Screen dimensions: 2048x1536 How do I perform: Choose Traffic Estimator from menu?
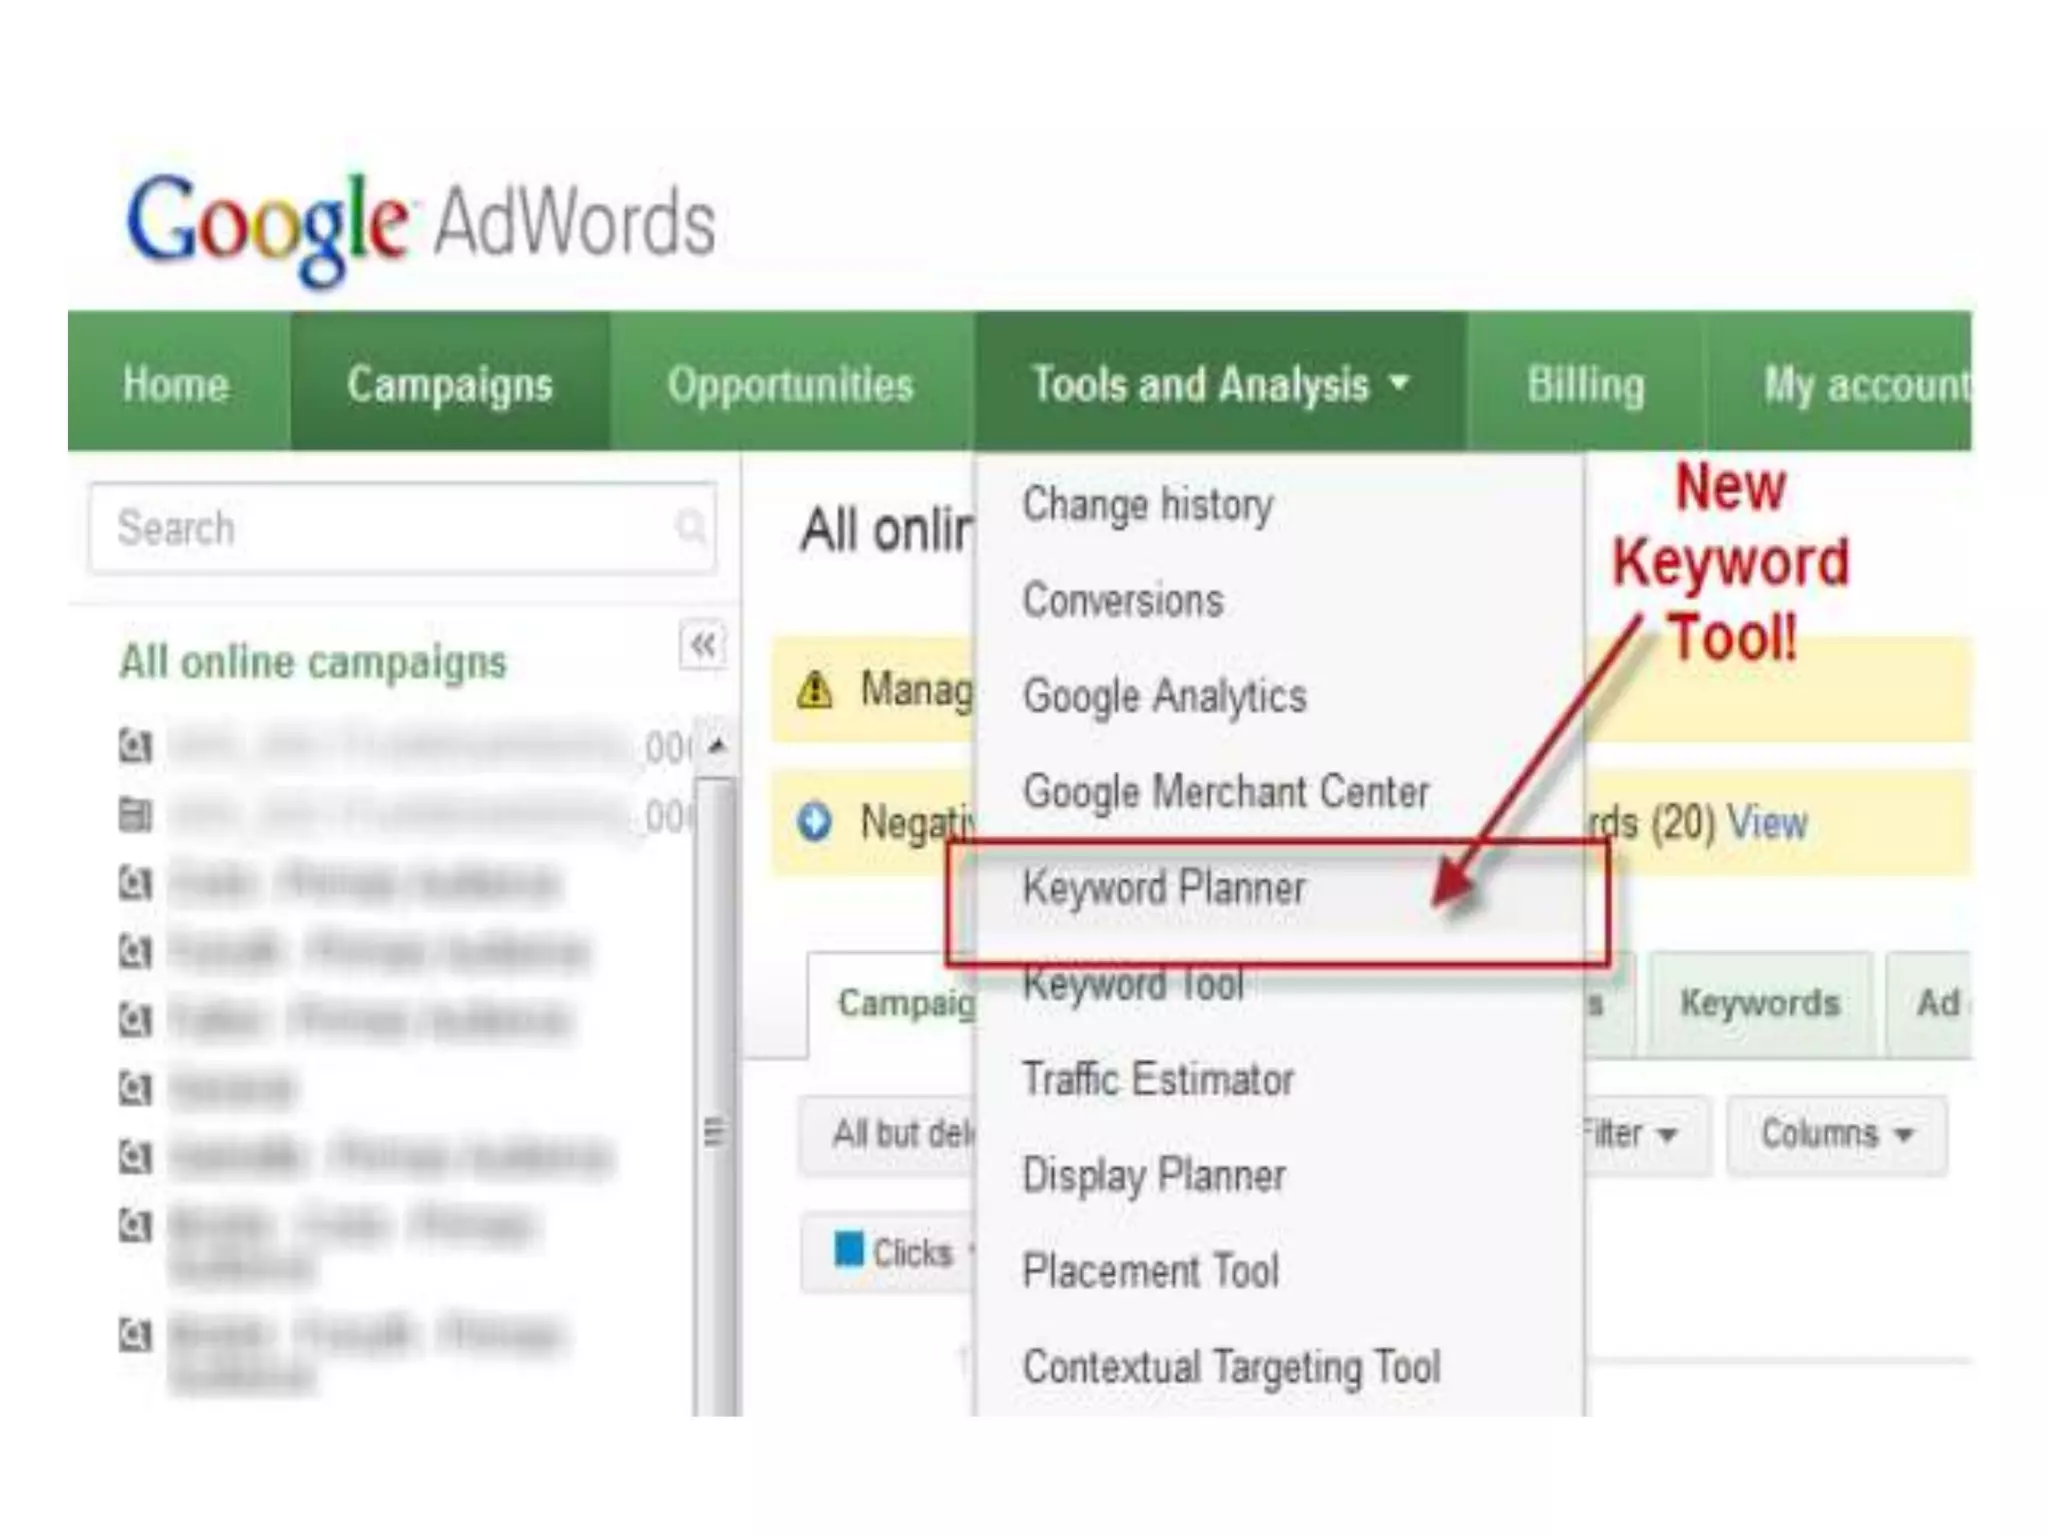1158,1080
